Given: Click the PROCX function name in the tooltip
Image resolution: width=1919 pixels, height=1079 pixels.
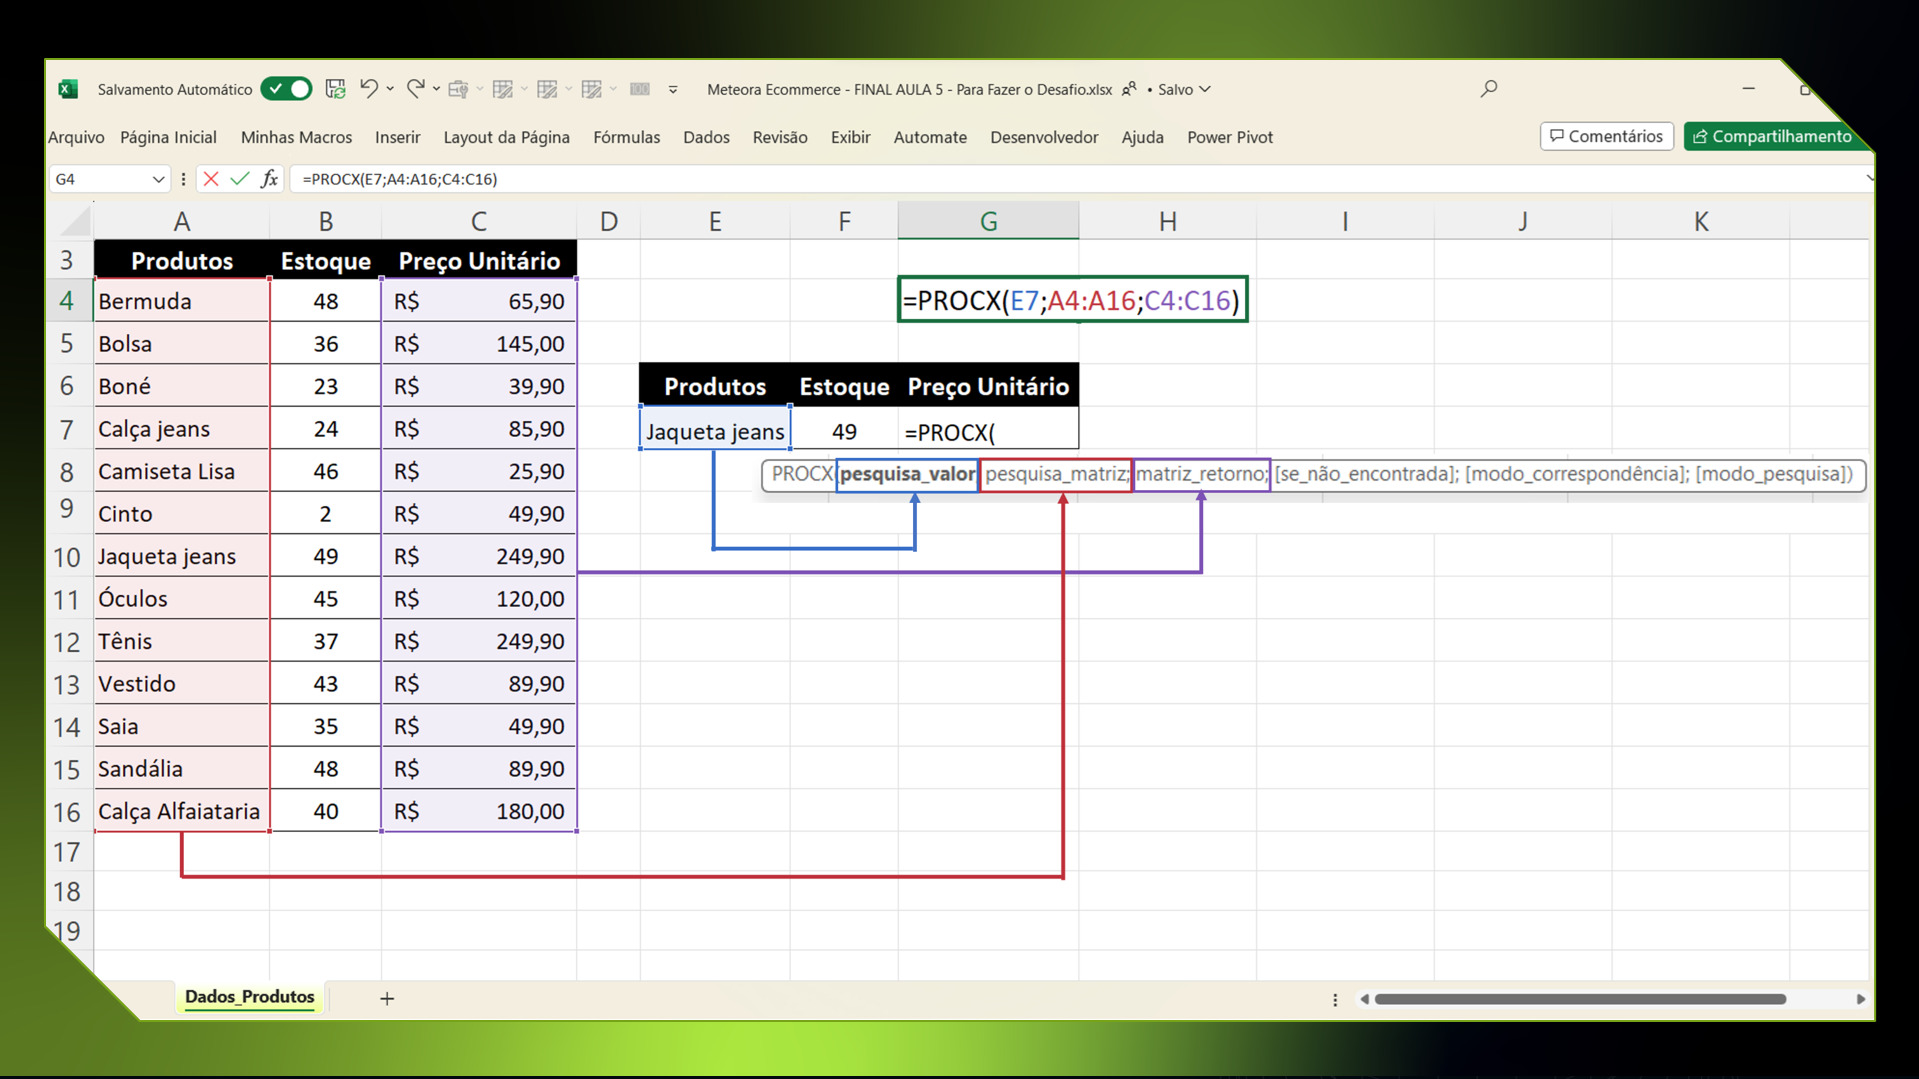Looking at the screenshot, I should pyautogui.click(x=802, y=474).
